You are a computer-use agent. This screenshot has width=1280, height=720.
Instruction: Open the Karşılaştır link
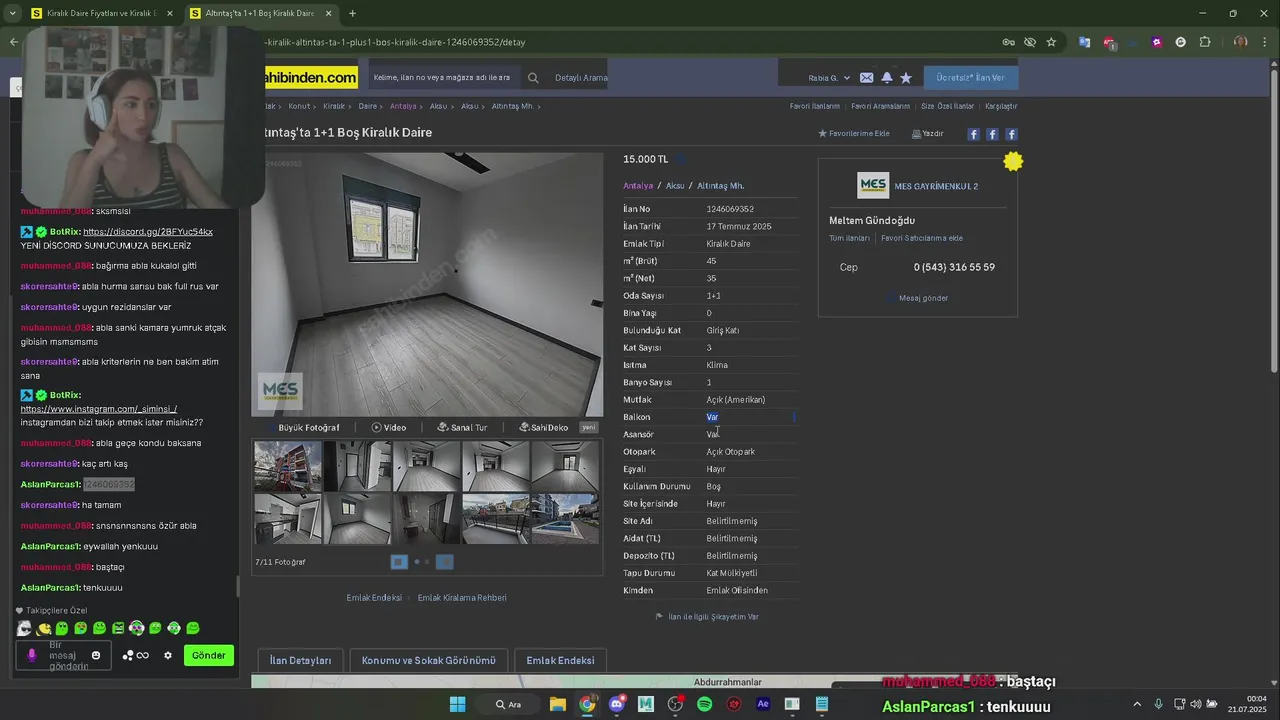(x=1001, y=106)
